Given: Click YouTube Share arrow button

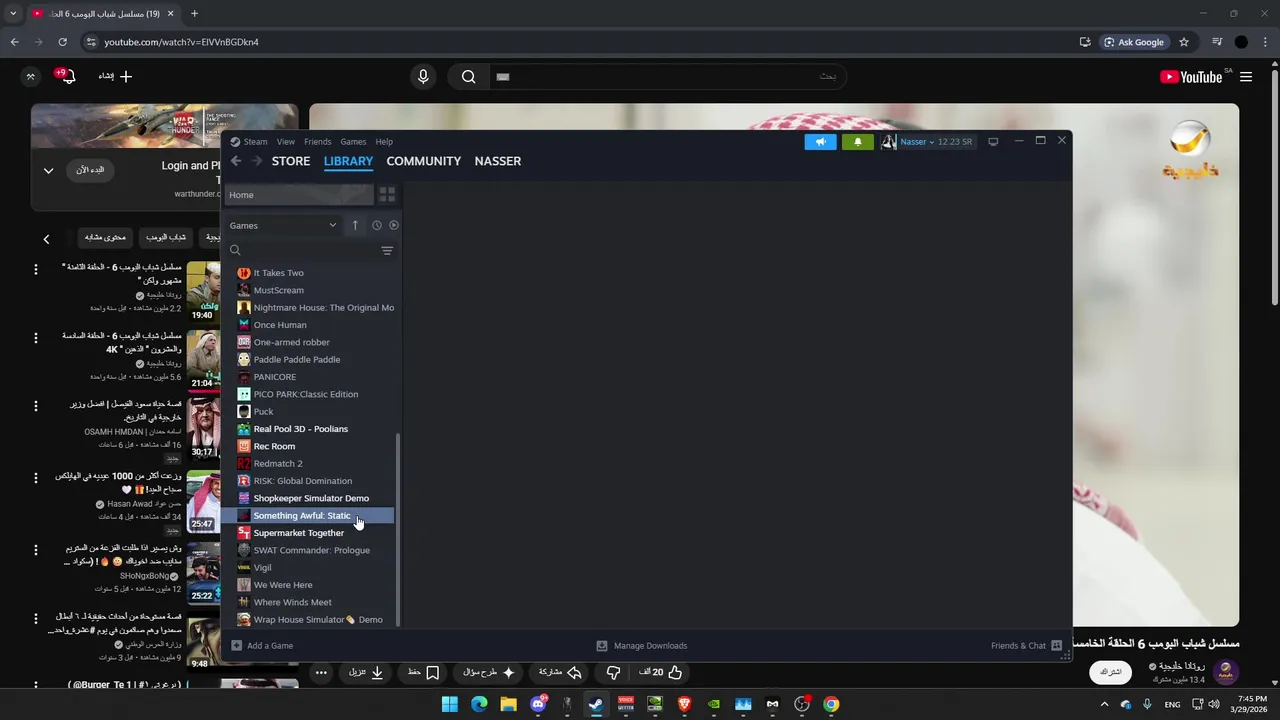Looking at the screenshot, I should click(560, 673).
